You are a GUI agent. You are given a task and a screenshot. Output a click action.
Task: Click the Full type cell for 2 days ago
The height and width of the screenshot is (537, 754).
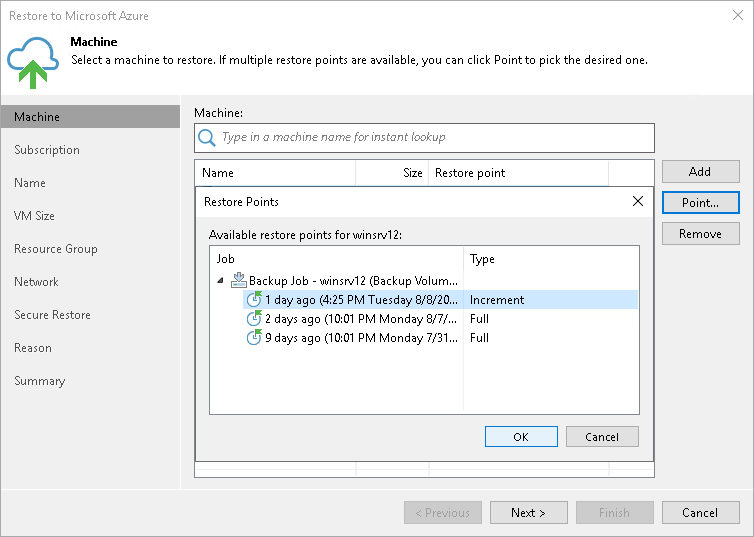(479, 319)
